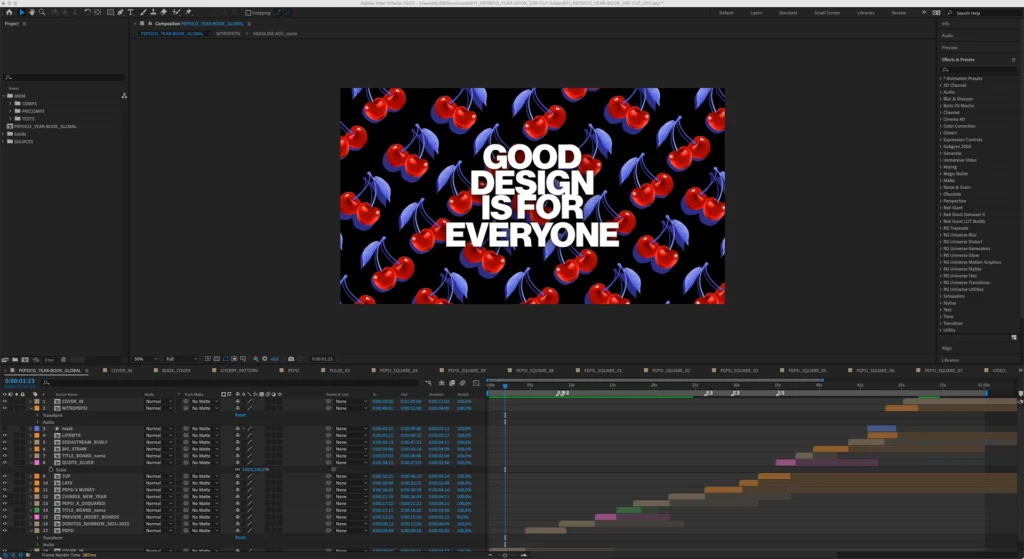Click the snapshot camera icon below viewer
Screen dimensions: 1024x559
(291, 359)
